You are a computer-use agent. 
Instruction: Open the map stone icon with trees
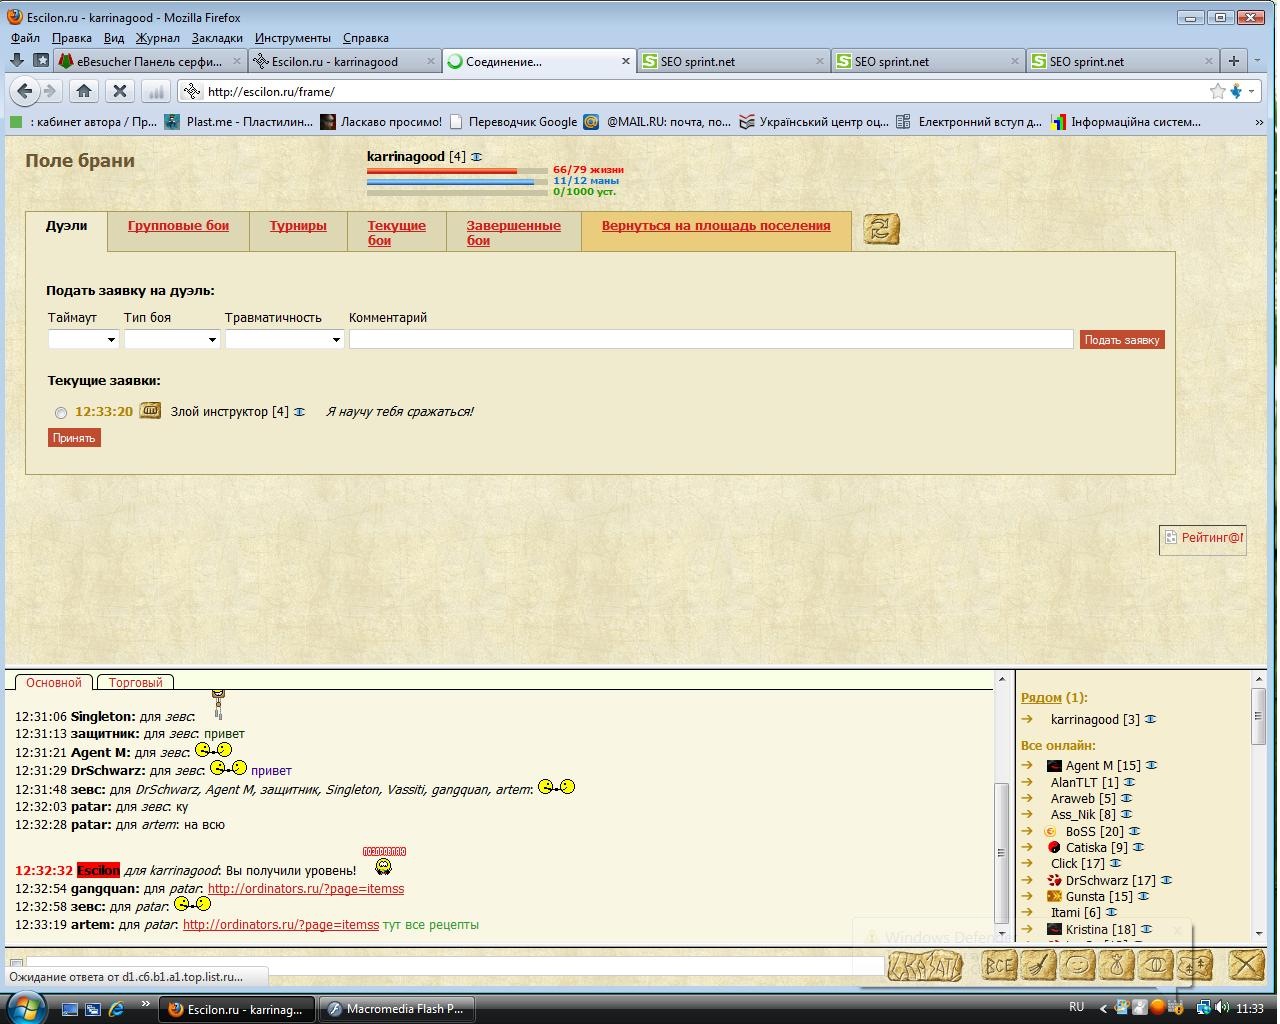(1195, 965)
